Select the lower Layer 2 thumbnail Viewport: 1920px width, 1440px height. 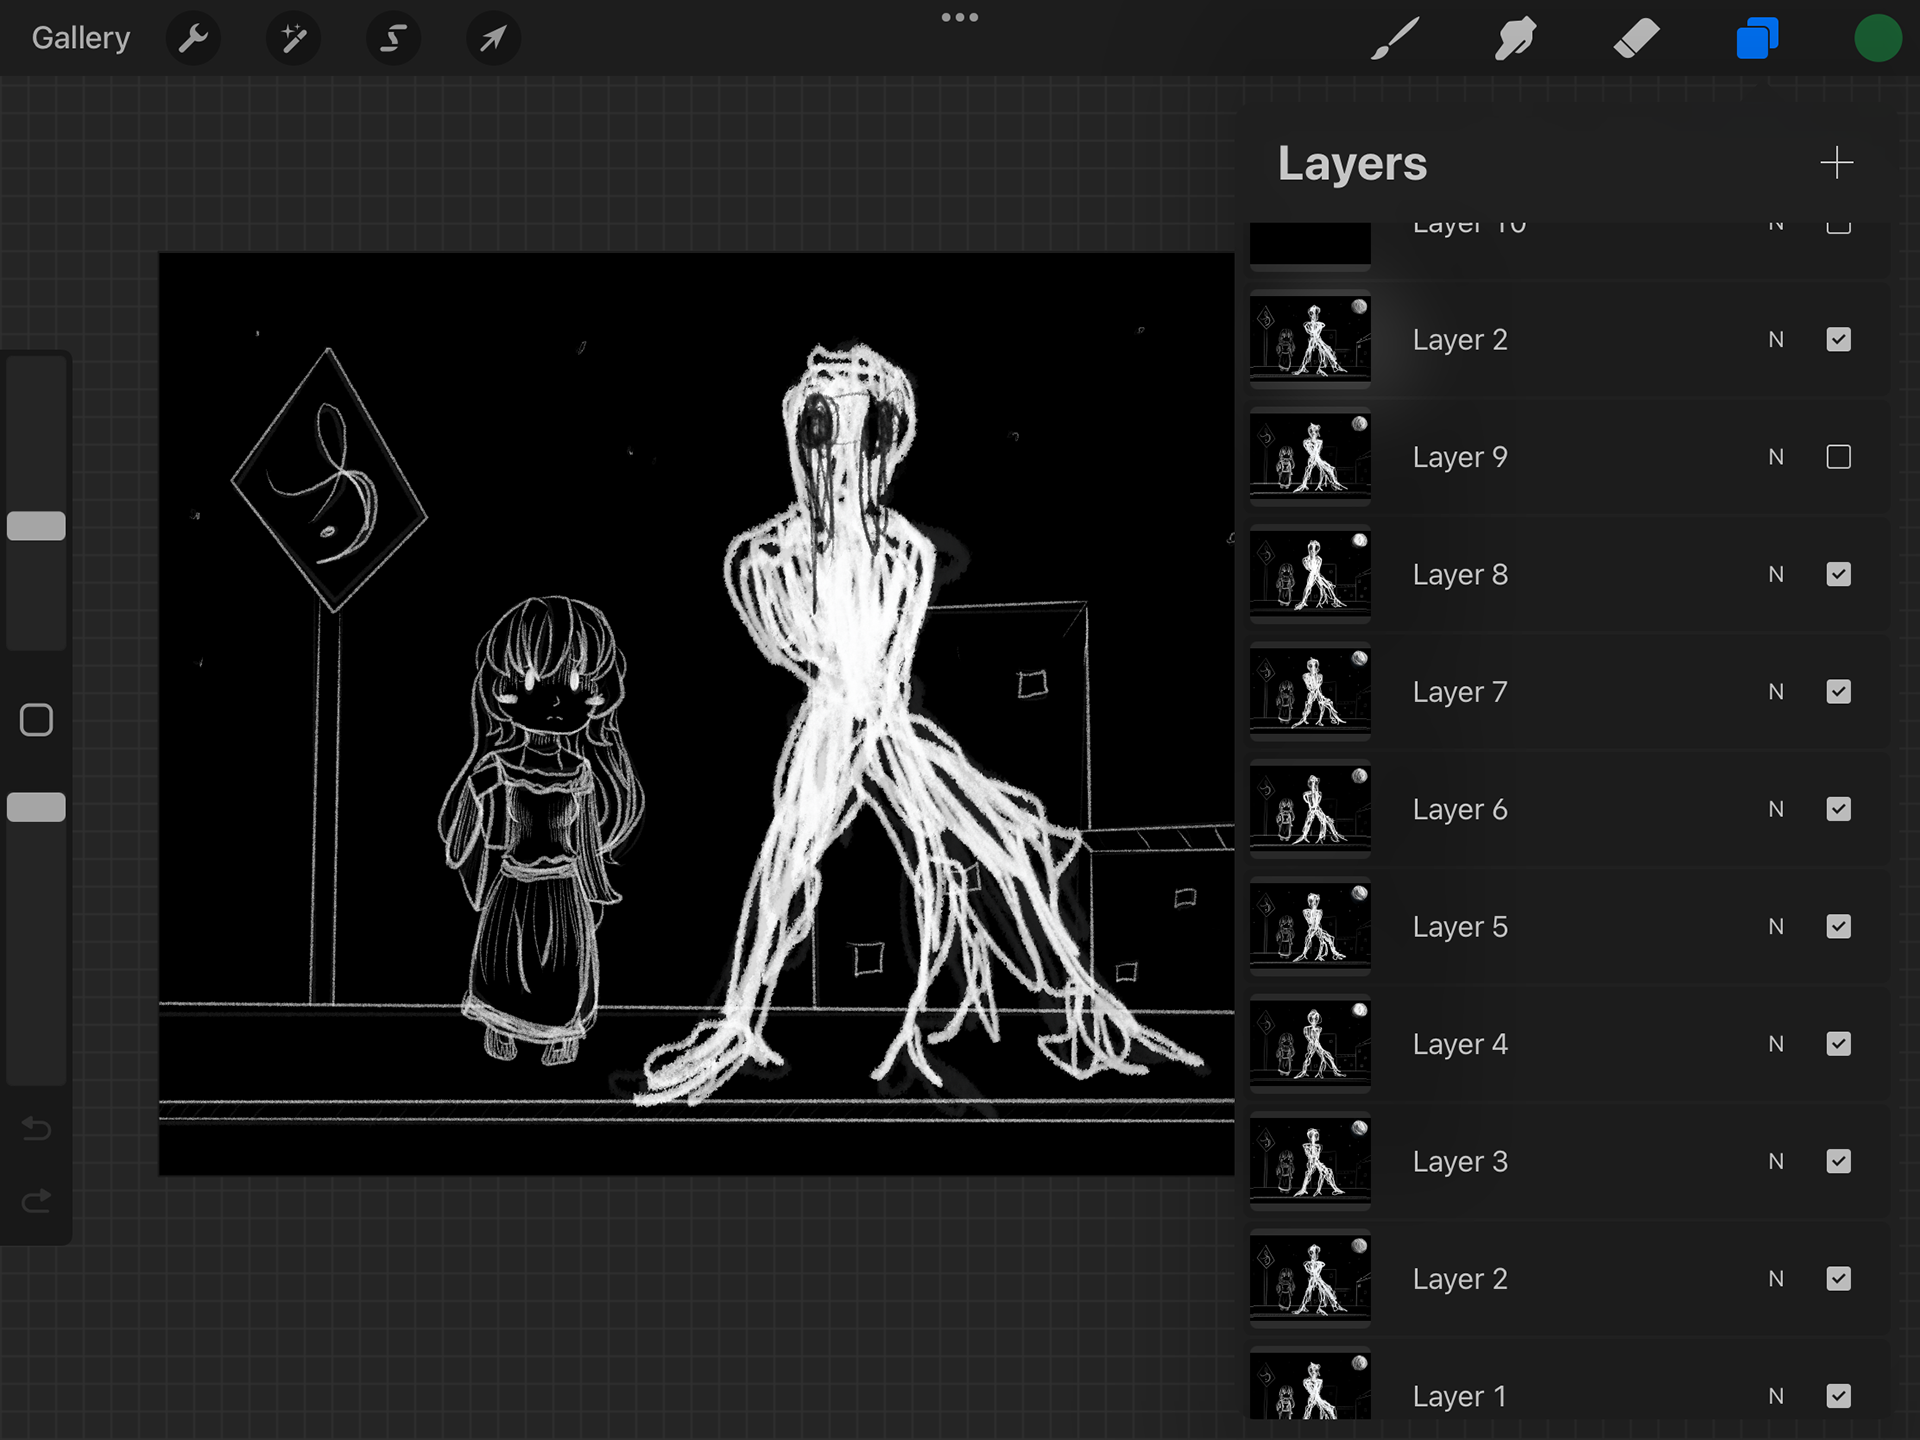pyautogui.click(x=1310, y=1279)
